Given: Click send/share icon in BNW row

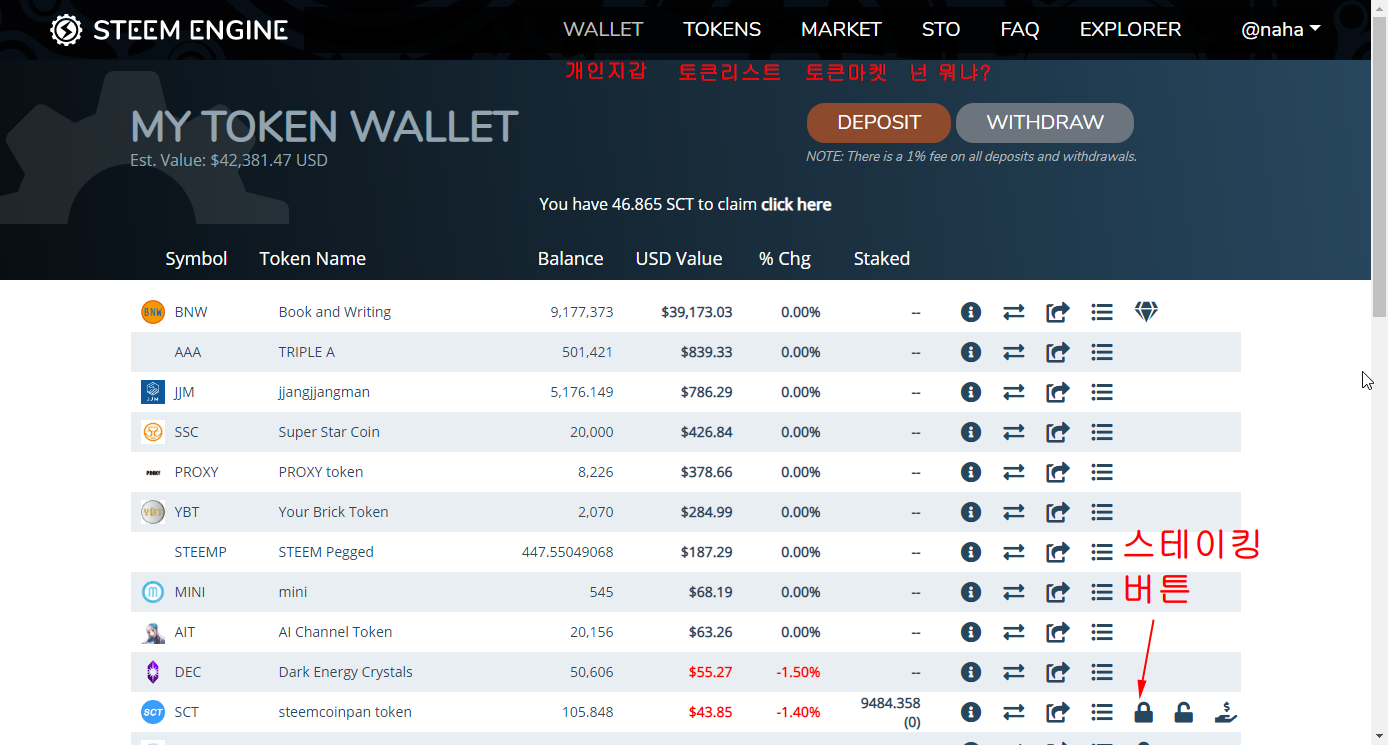Looking at the screenshot, I should pyautogui.click(x=1058, y=312).
